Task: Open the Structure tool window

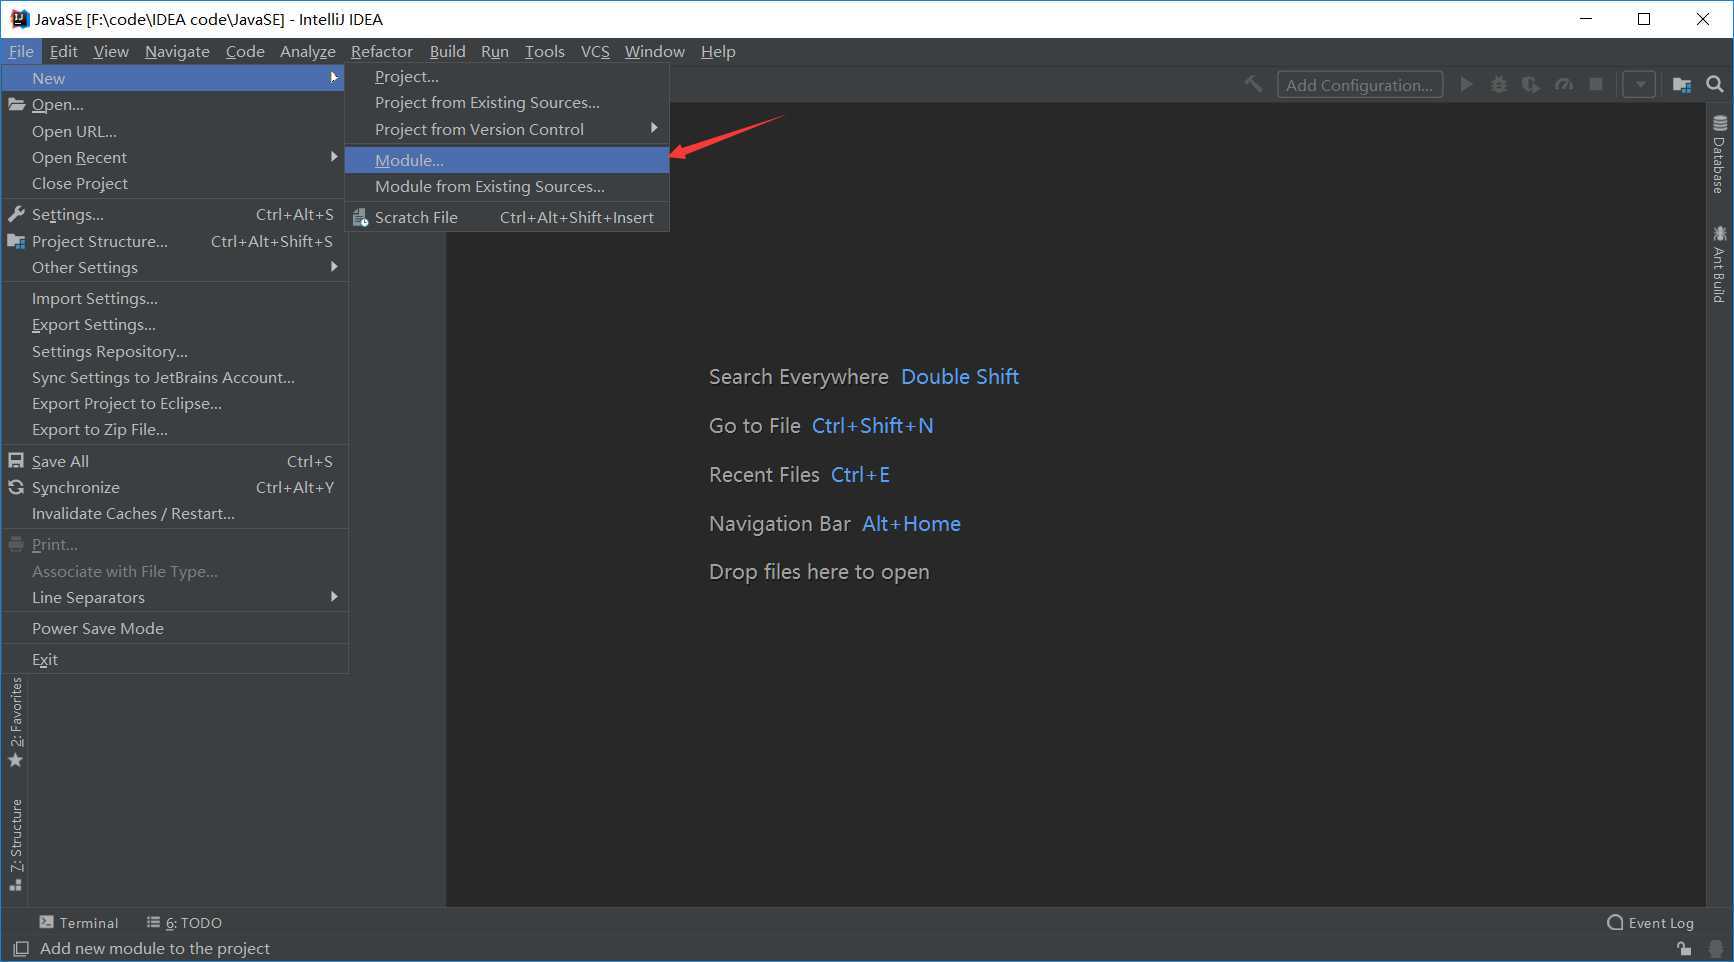Action: coord(16,845)
